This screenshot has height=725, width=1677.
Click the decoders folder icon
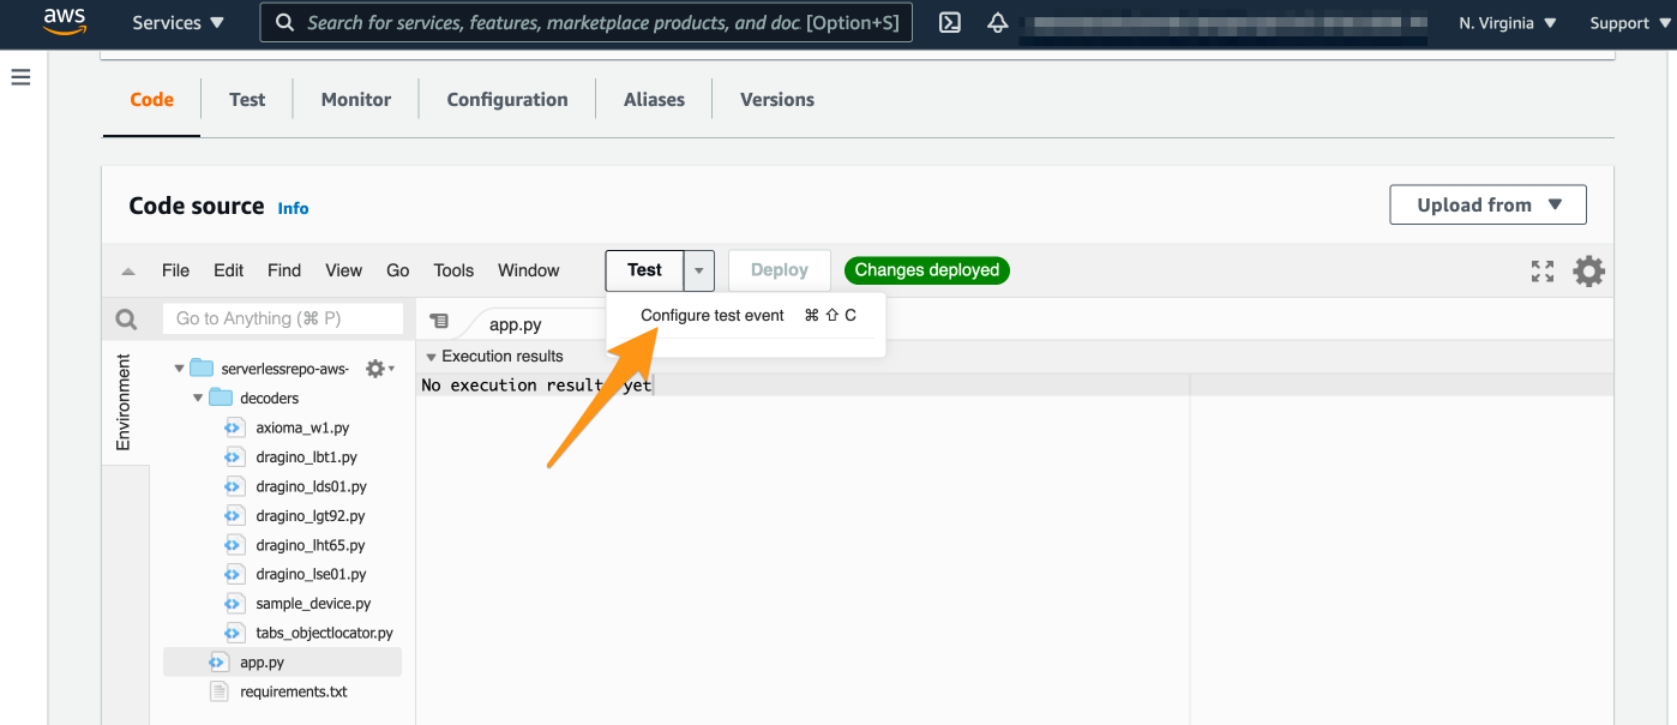pos(221,398)
